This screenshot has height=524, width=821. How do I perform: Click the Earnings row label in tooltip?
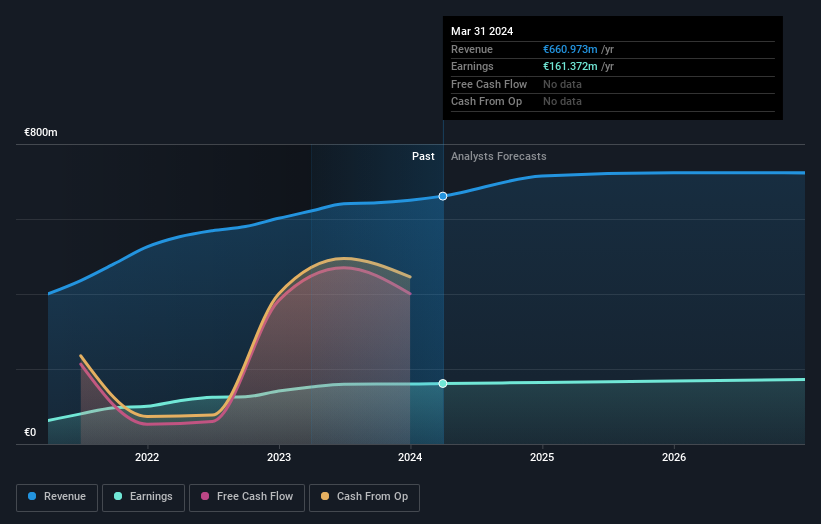tap(472, 66)
